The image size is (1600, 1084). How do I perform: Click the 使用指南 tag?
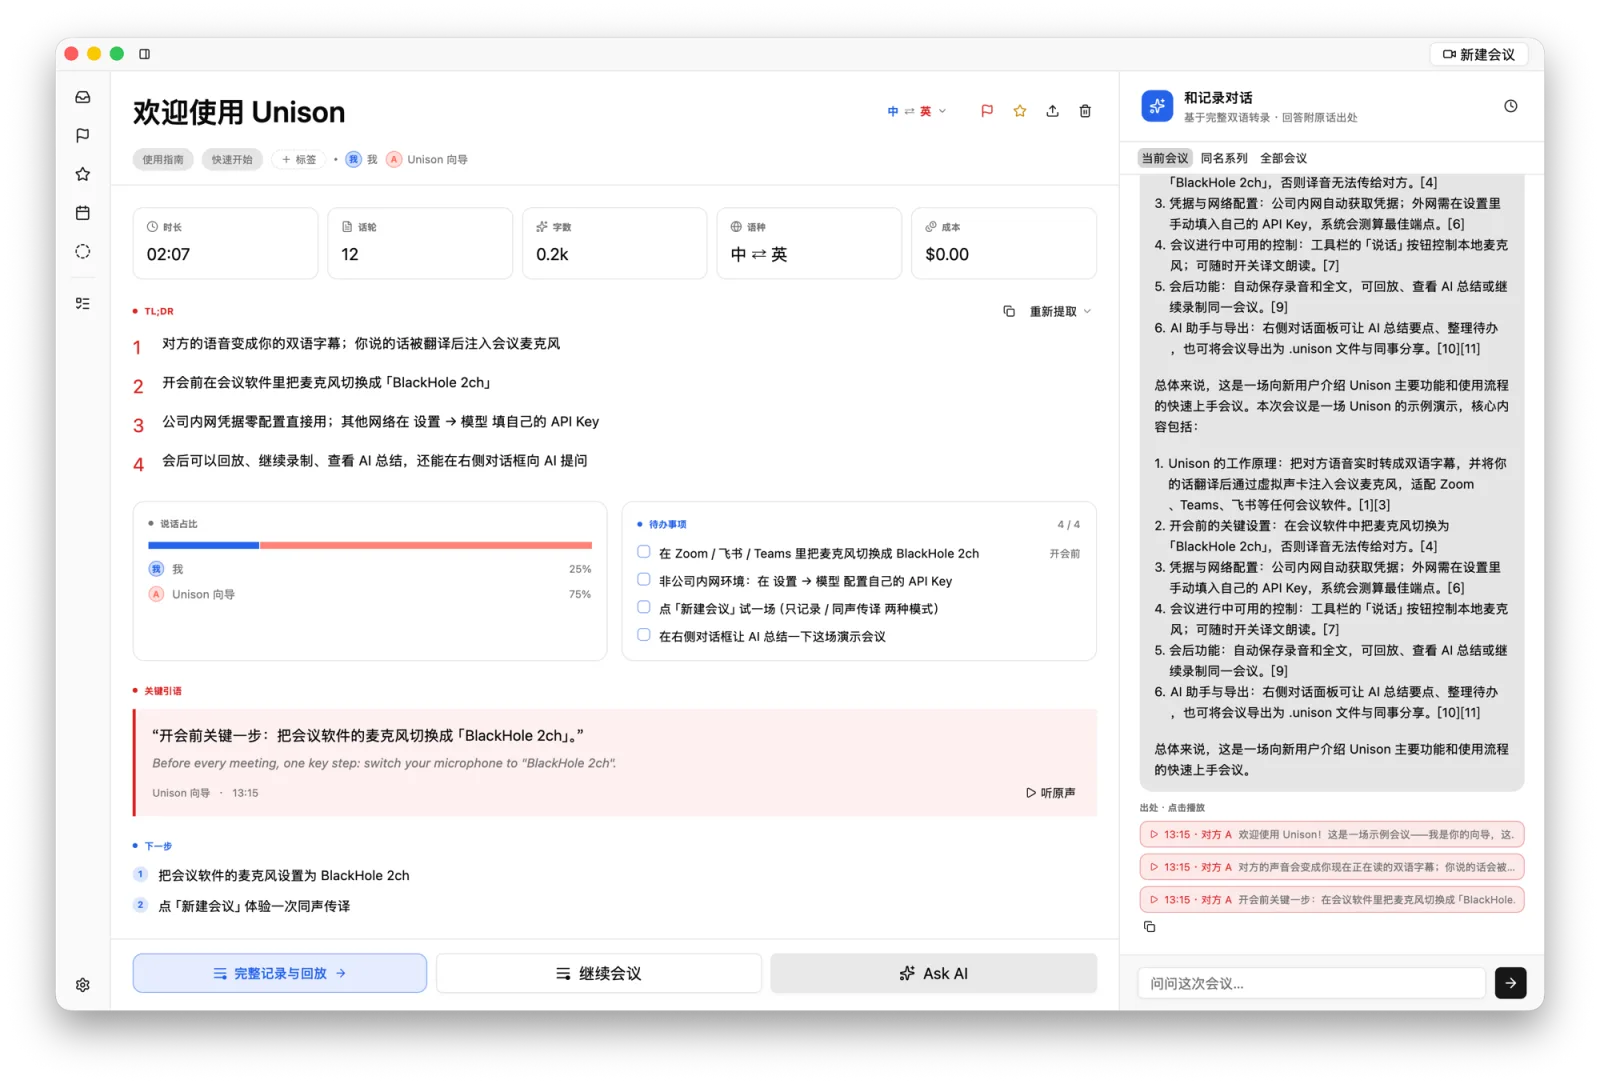[x=163, y=159]
